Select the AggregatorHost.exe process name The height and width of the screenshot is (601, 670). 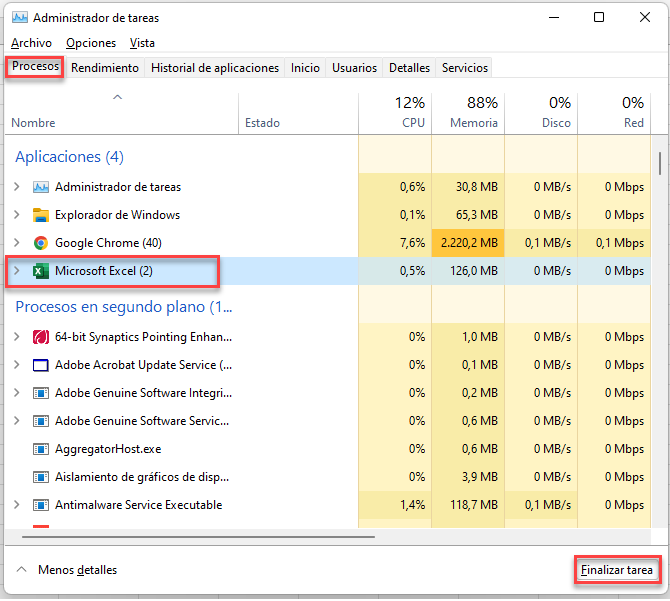[108, 449]
